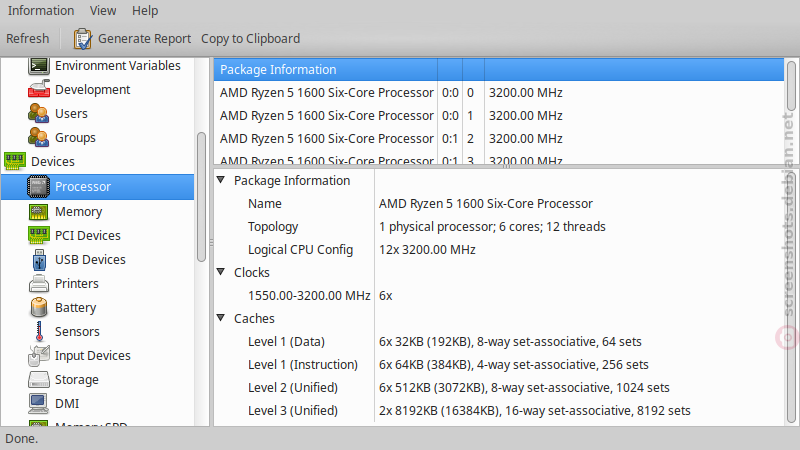Select processor row with thread 0
Image resolution: width=800 pixels, height=450 pixels.
pos(498,93)
